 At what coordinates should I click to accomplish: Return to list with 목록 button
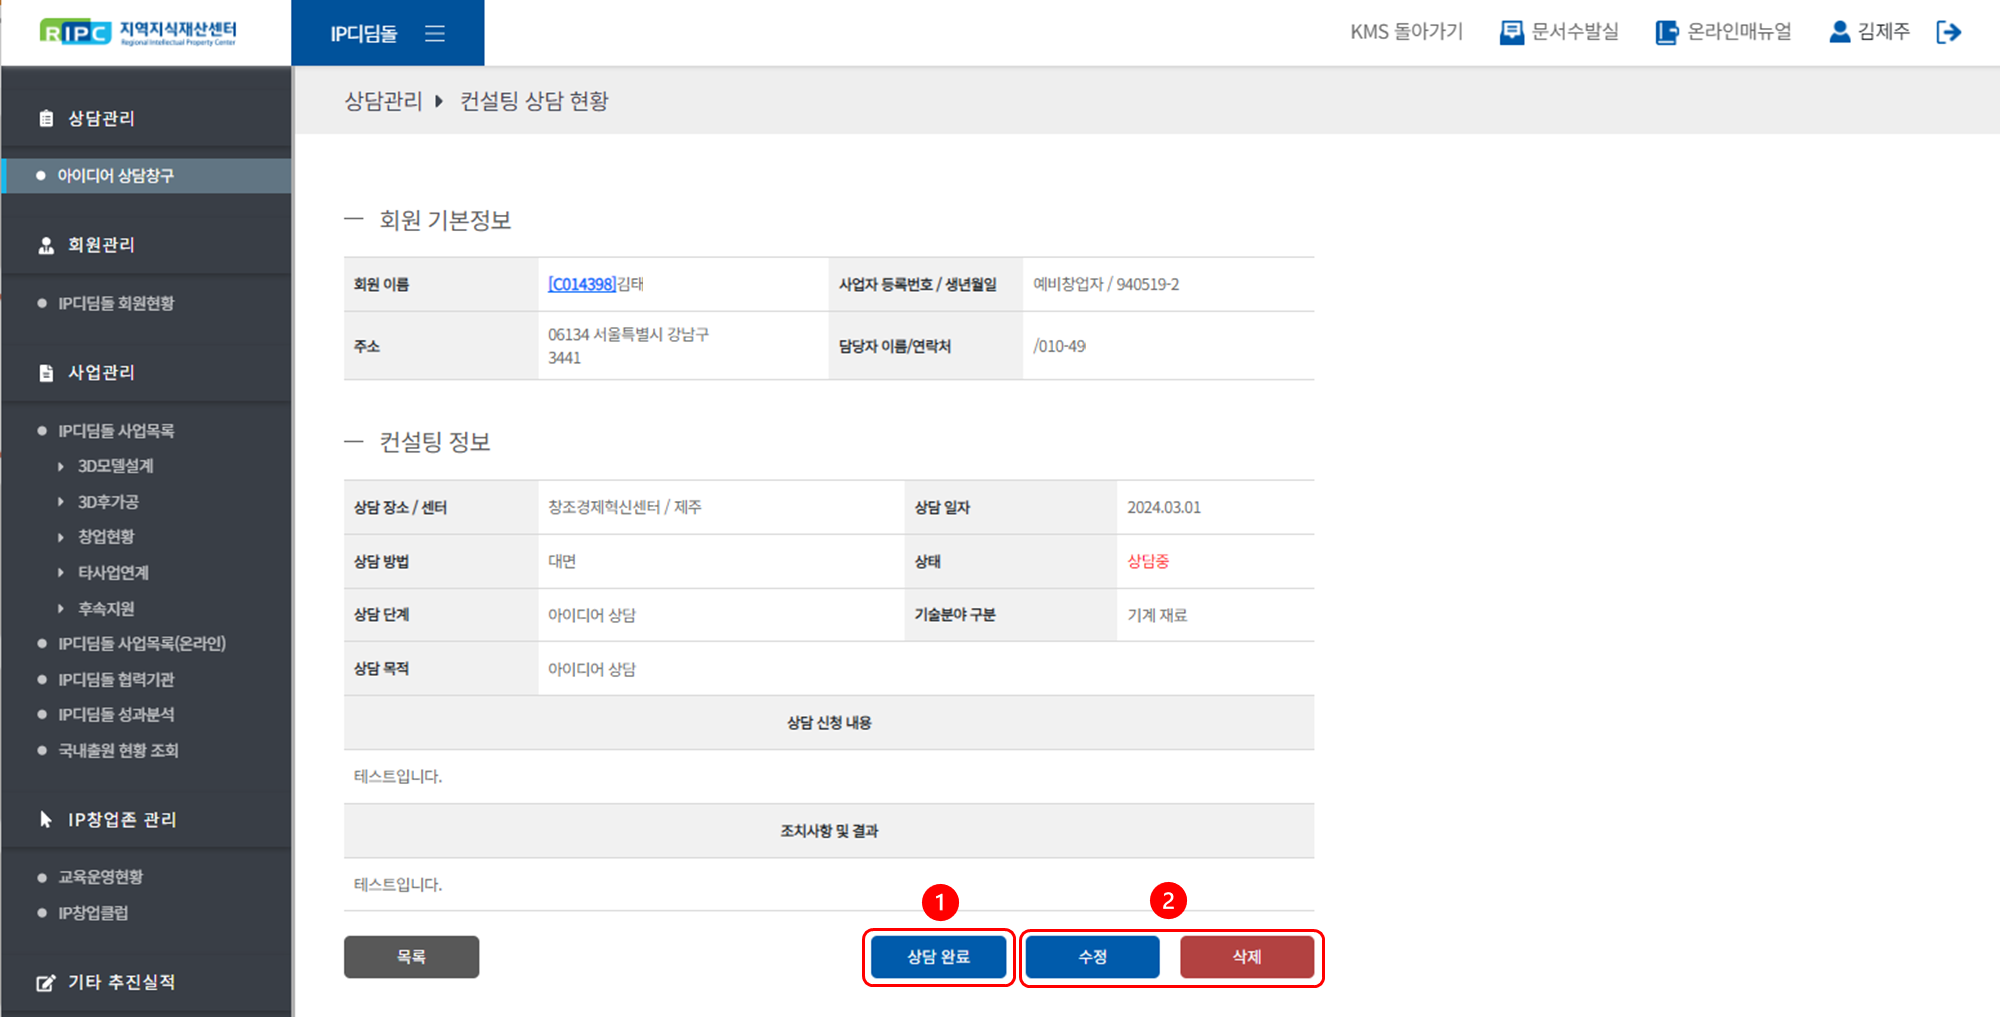tap(411, 957)
